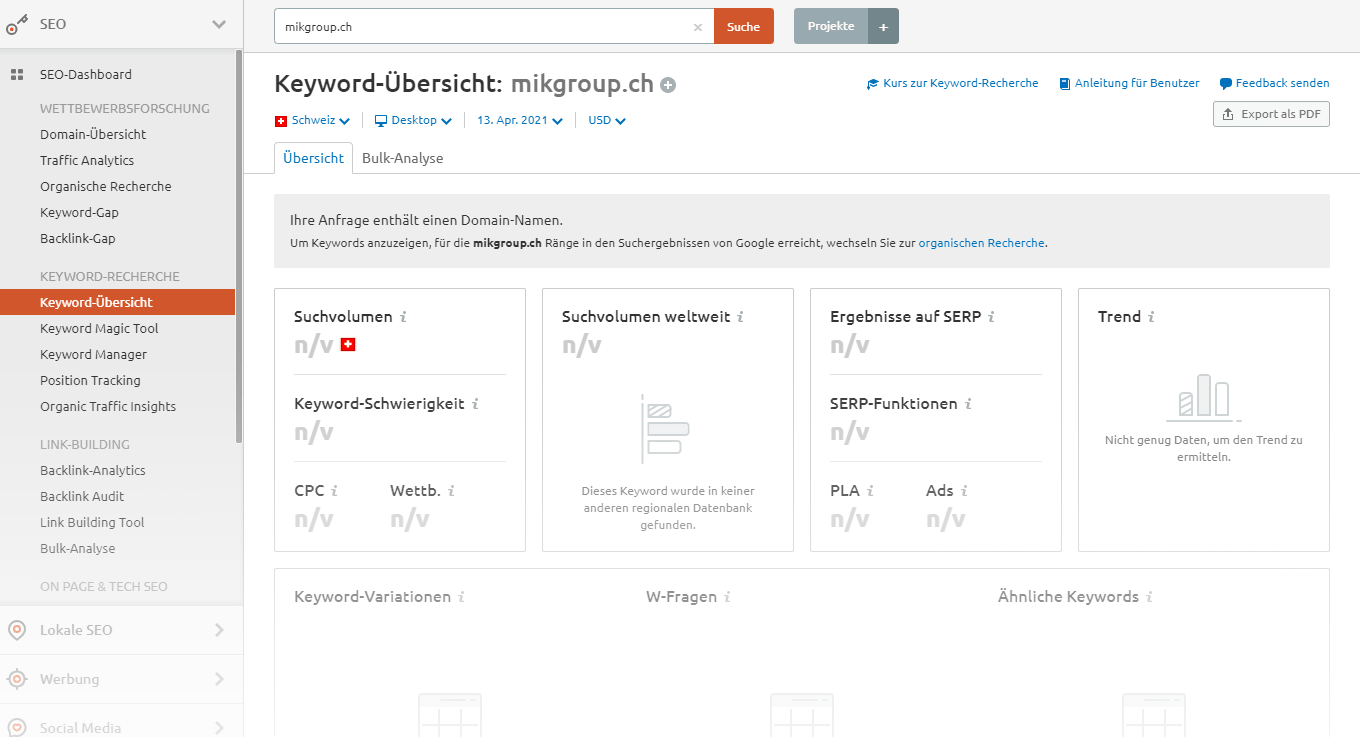This screenshot has height=737, width=1360.
Task: Open the USD currency dropdown
Action: [607, 121]
